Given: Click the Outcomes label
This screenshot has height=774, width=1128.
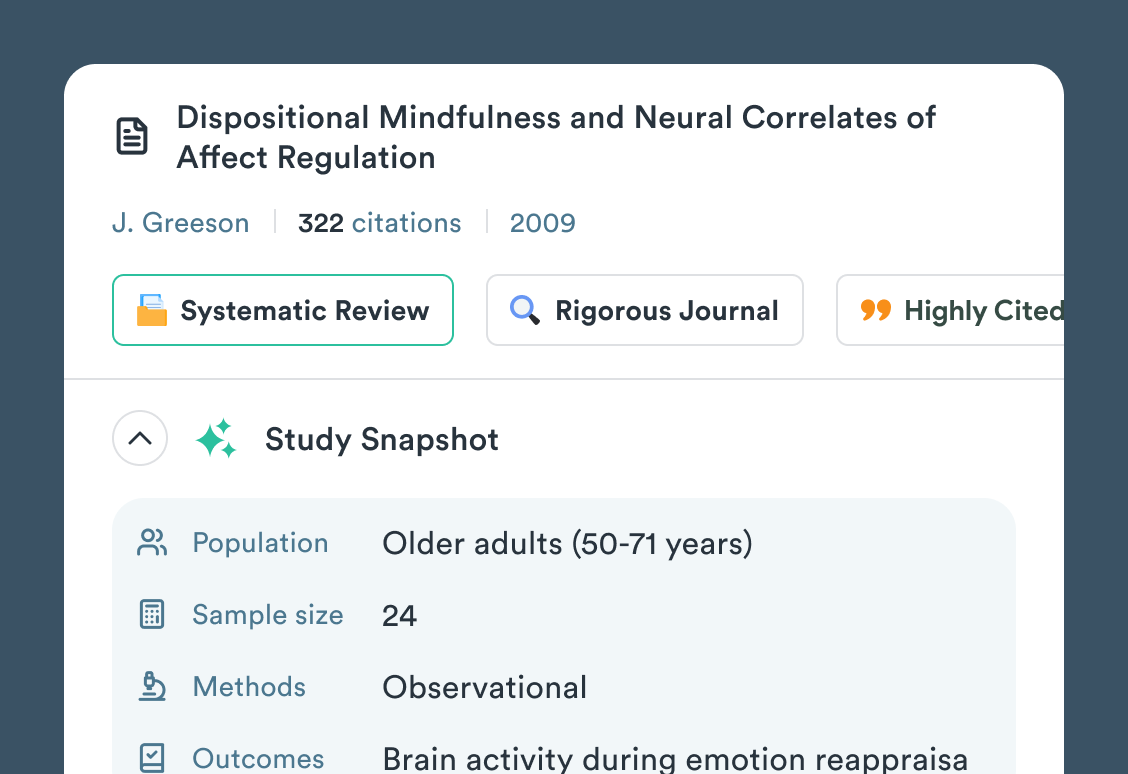Looking at the screenshot, I should (258, 759).
